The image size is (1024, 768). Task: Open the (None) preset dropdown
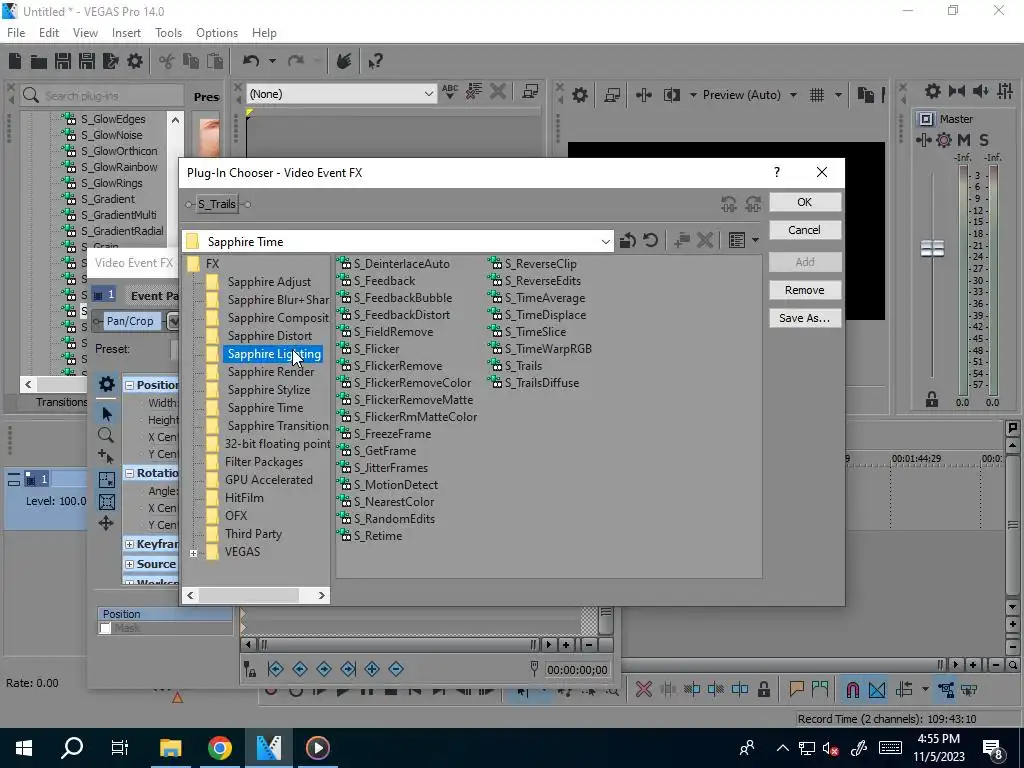pos(428,94)
